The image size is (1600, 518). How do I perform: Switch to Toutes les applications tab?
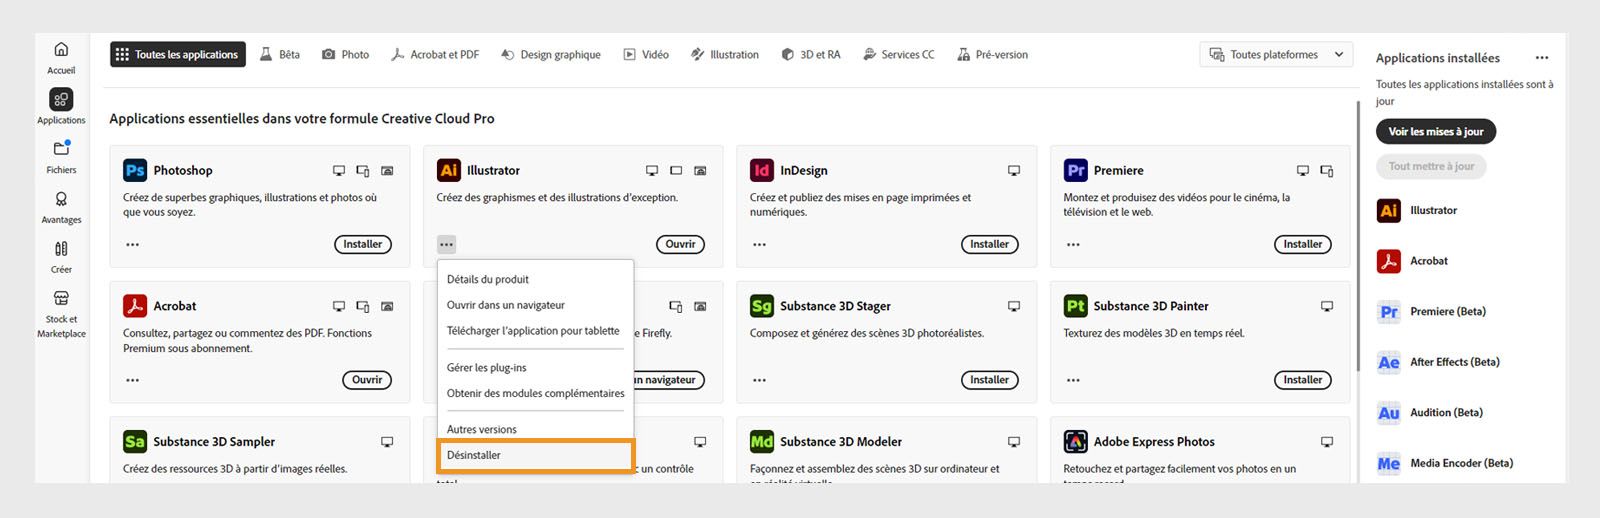pyautogui.click(x=178, y=55)
